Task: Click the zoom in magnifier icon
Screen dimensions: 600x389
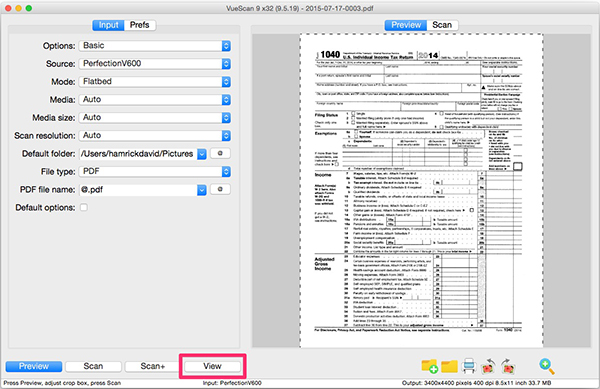Action: point(547,366)
